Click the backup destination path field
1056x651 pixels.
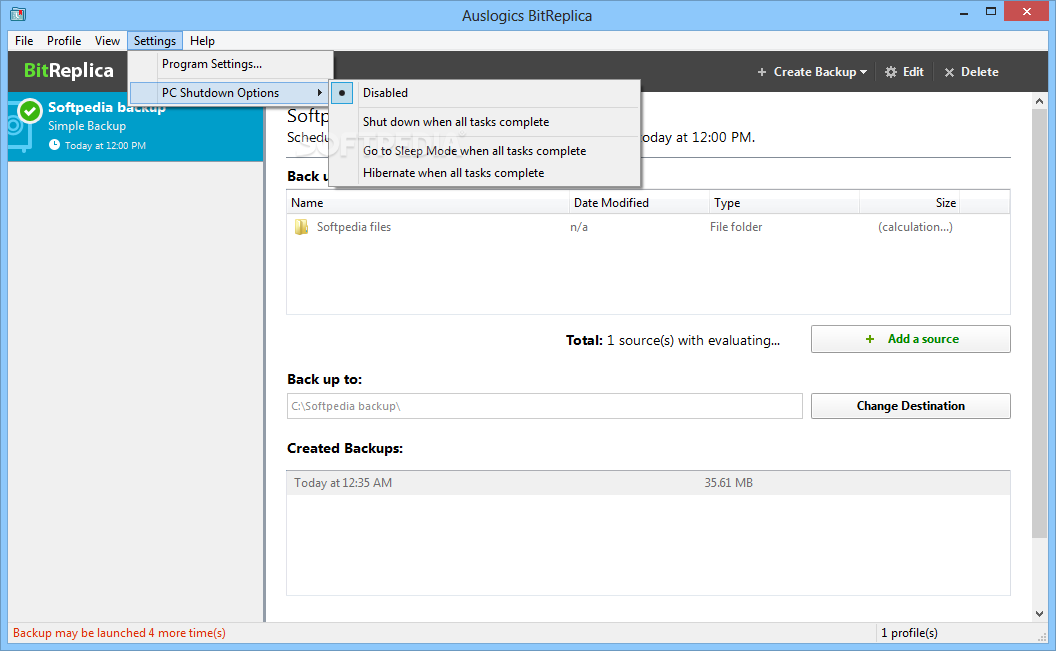545,406
